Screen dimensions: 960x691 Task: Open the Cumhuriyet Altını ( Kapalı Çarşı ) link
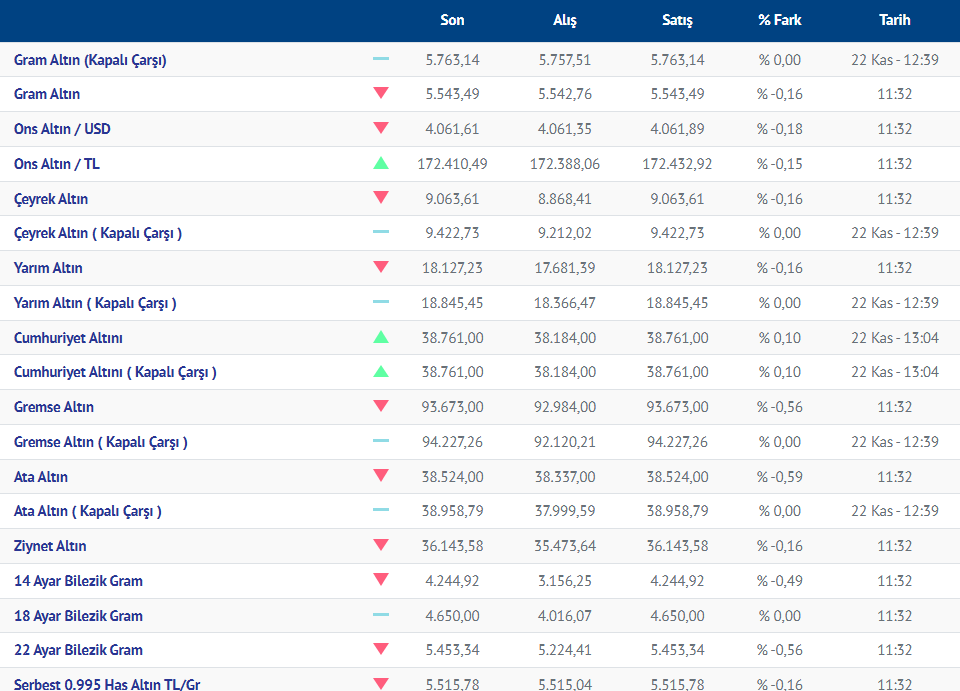coord(115,372)
